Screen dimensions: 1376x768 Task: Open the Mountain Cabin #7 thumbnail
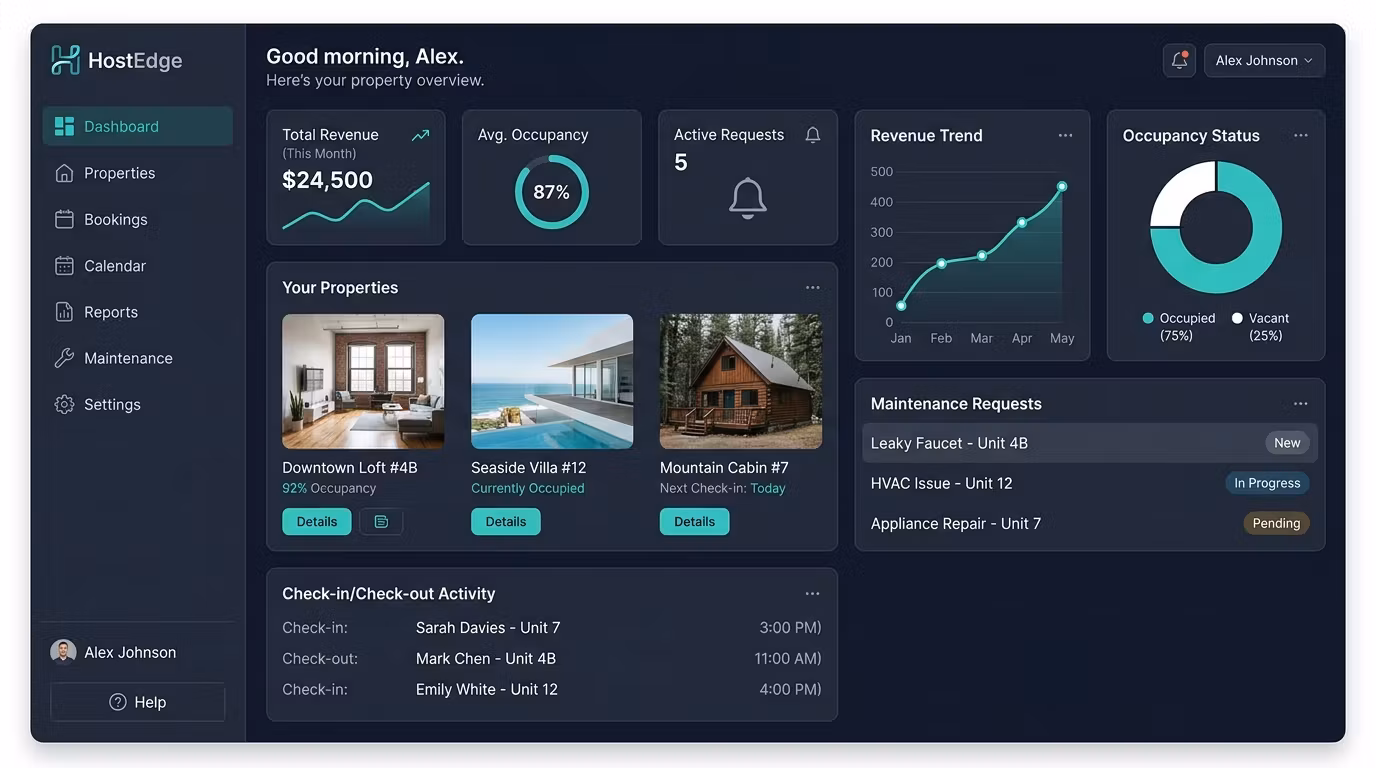(741, 381)
